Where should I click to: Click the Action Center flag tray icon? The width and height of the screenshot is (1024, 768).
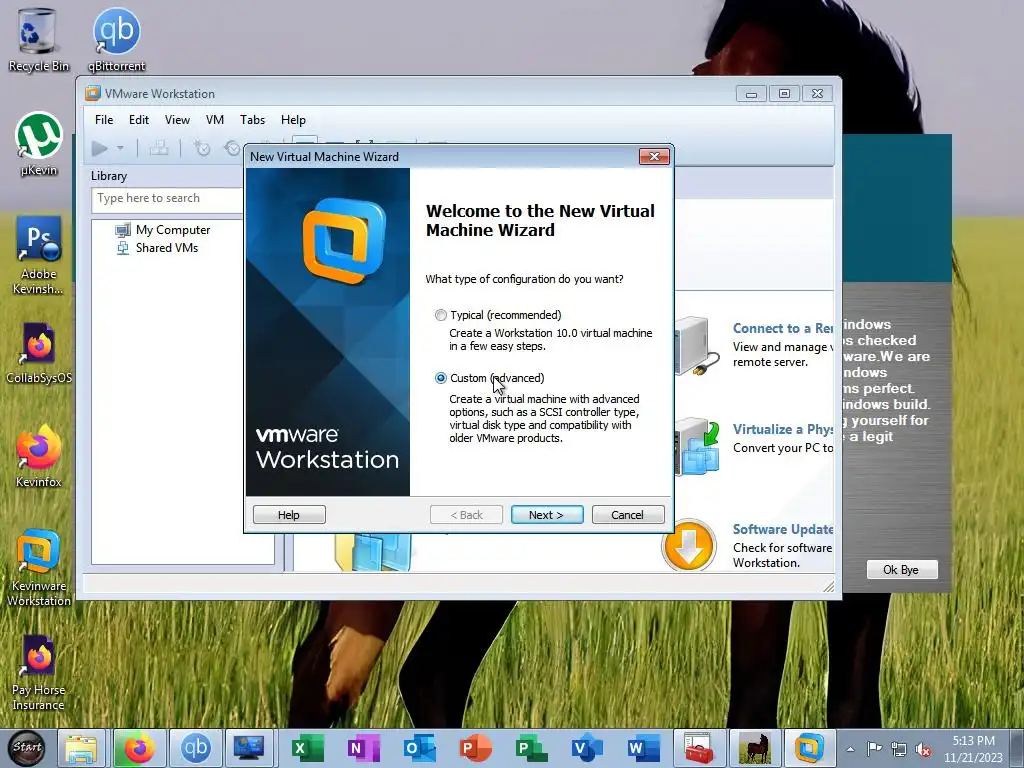(874, 749)
